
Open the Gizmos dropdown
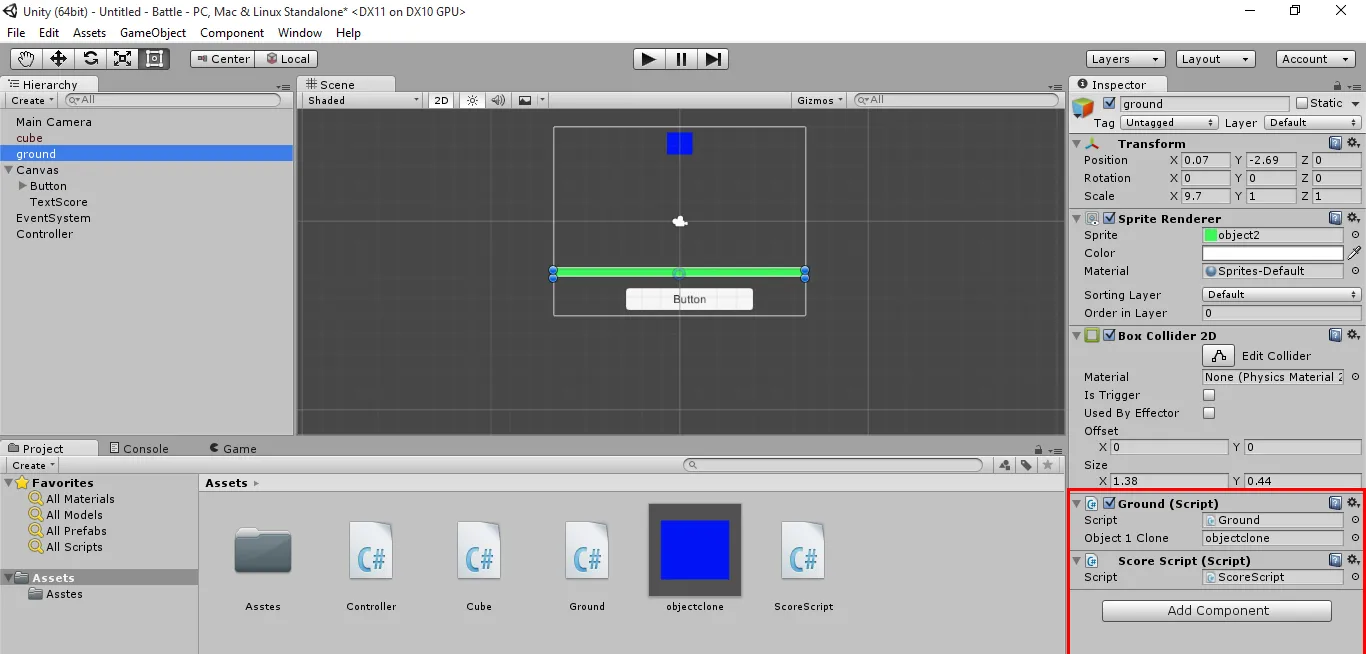[x=820, y=100]
